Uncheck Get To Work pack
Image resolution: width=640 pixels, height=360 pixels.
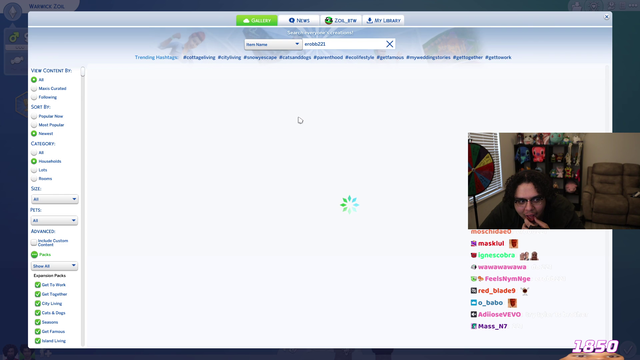click(38, 285)
